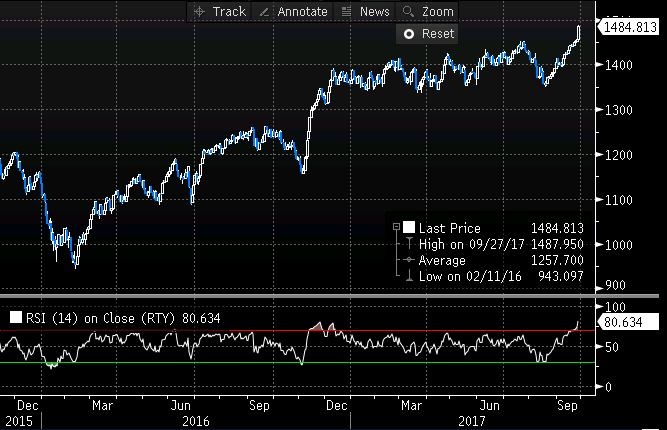Click the gray divider between chart panels
667x430 pixels.
click(x=300, y=295)
